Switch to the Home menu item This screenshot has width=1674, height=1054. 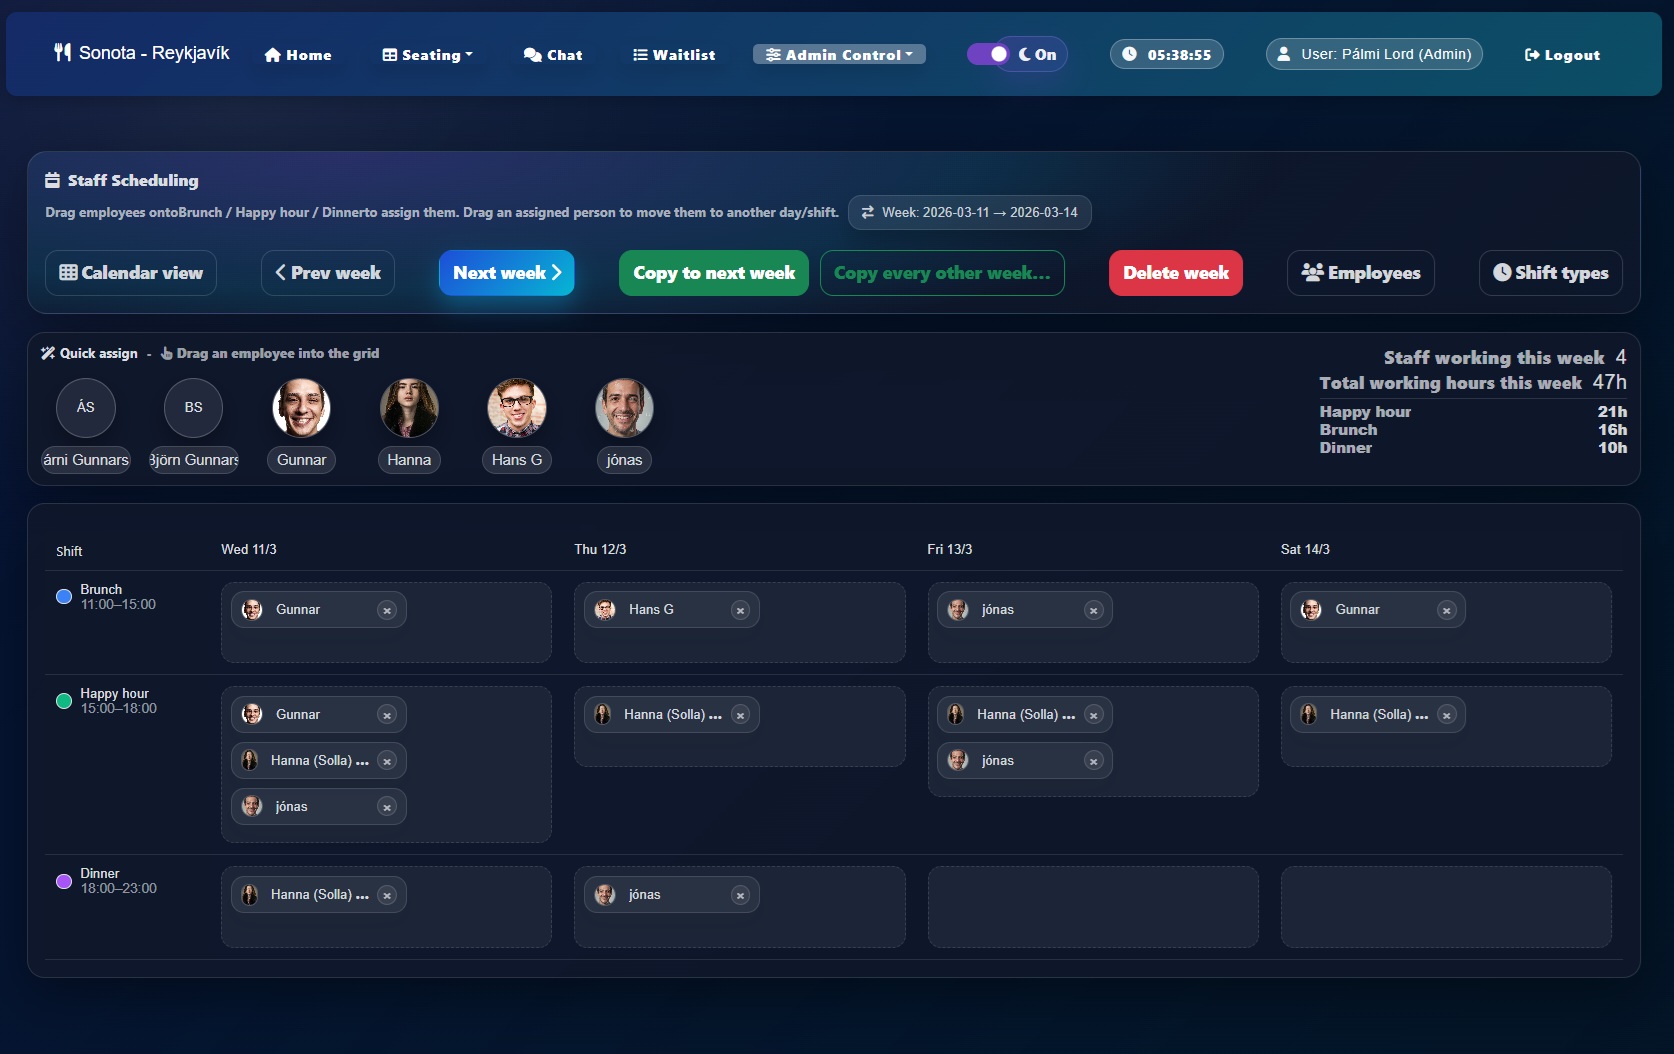(297, 55)
